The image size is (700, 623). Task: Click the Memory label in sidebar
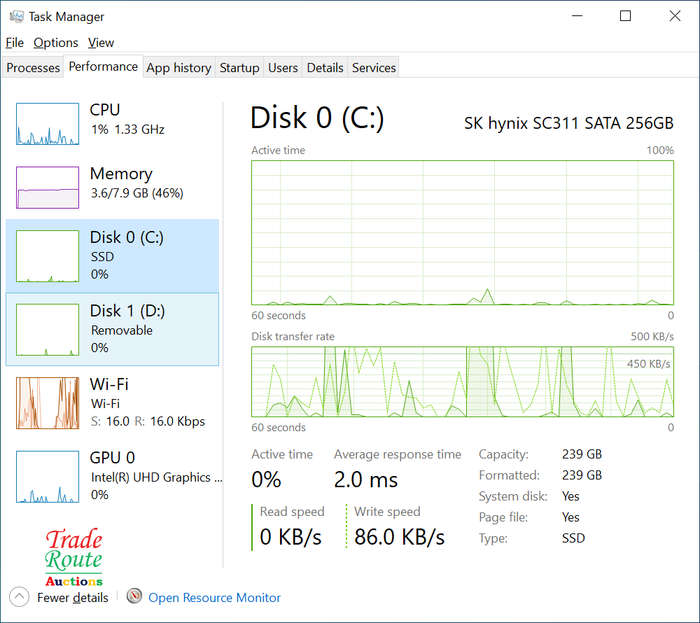tap(121, 173)
